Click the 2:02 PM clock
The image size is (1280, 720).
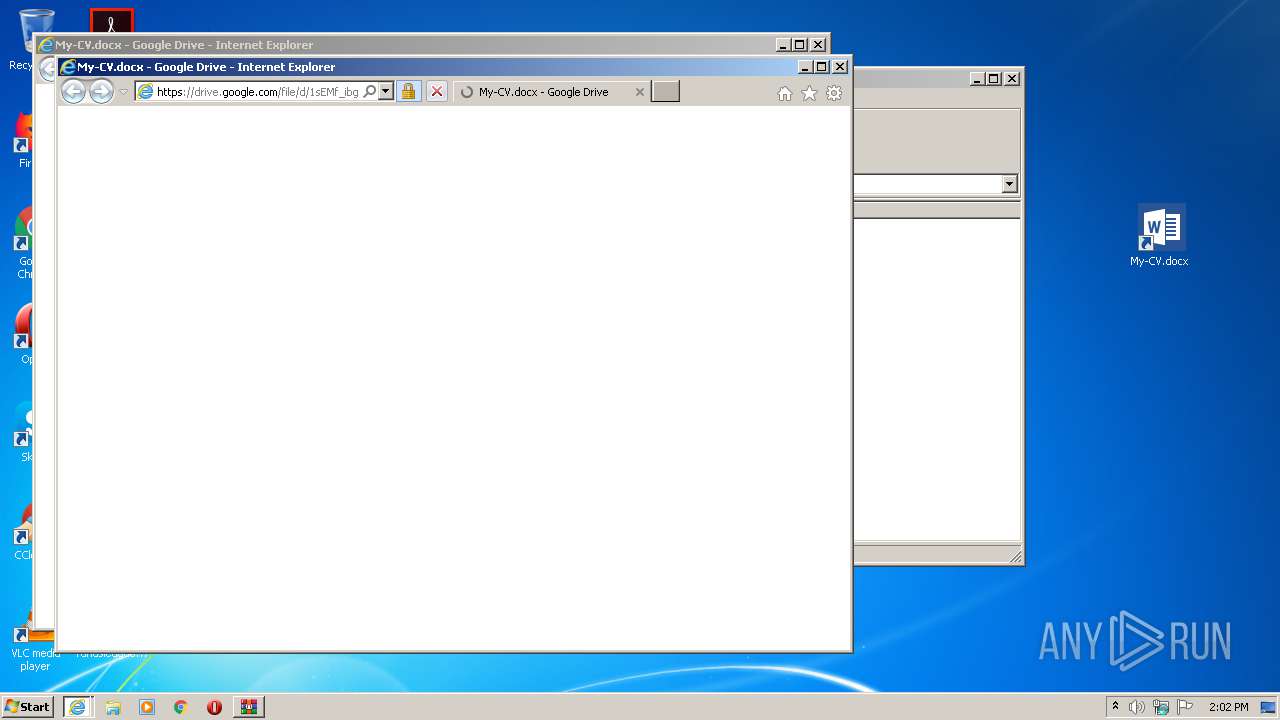click(1228, 707)
